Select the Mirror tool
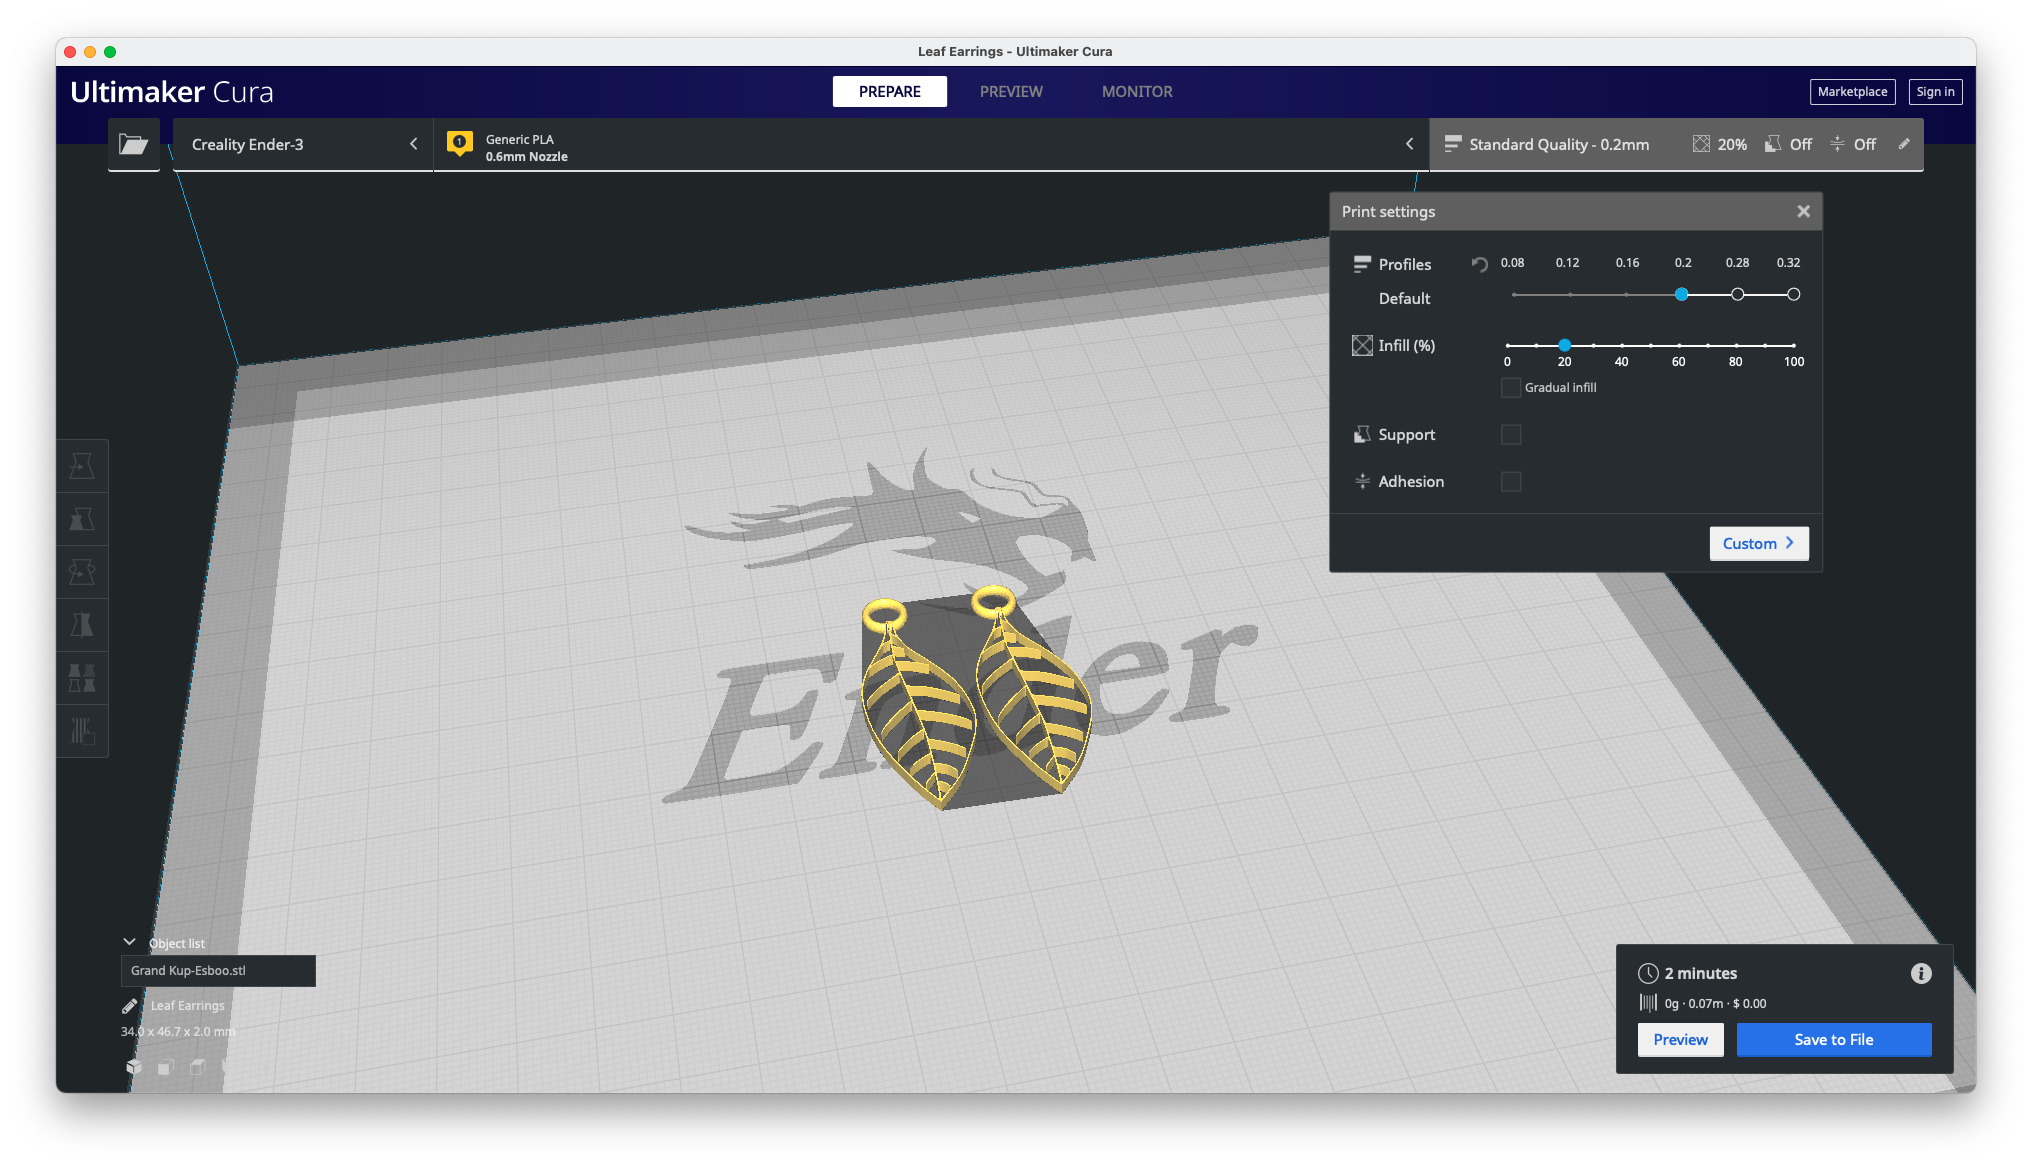The height and width of the screenshot is (1167, 2032). tap(83, 625)
